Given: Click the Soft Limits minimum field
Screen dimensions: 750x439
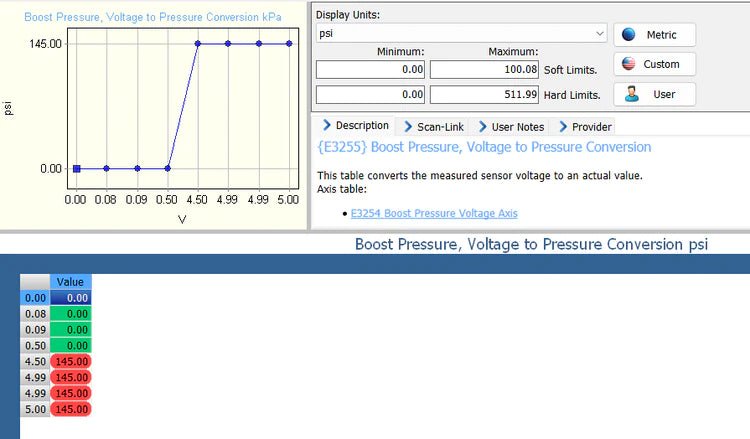Looking at the screenshot, I should (371, 70).
